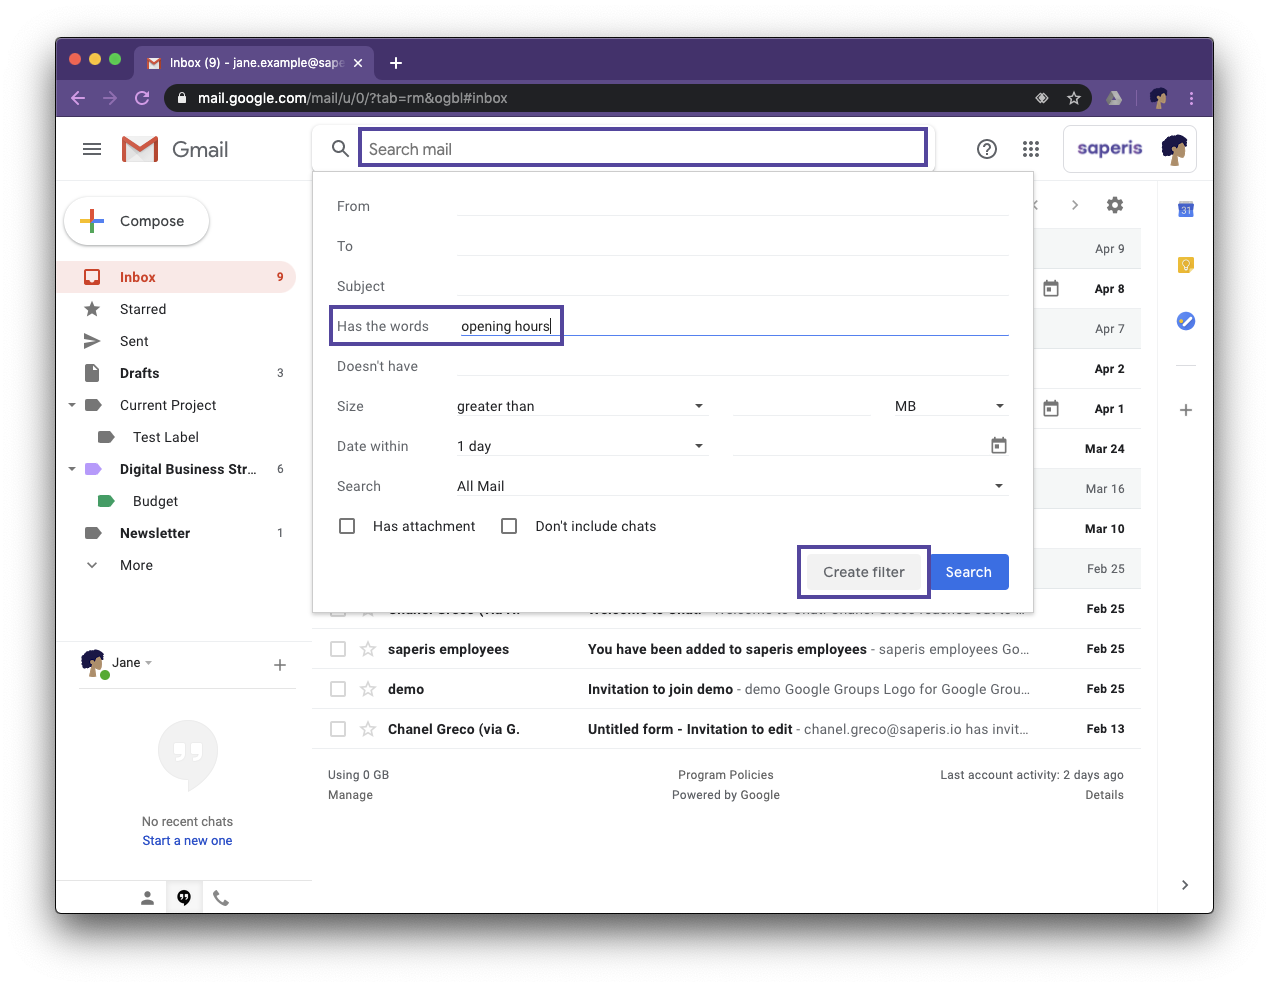This screenshot has width=1269, height=987.
Task: Open the Sent mail section
Action: click(133, 341)
